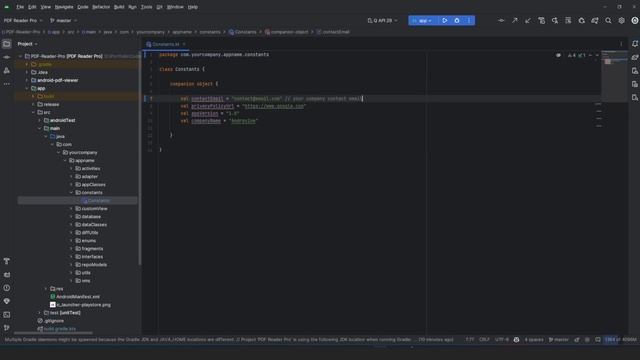Expand the fragments package in tree
Image resolution: width=640 pixels, height=360 pixels.
[x=71, y=249]
